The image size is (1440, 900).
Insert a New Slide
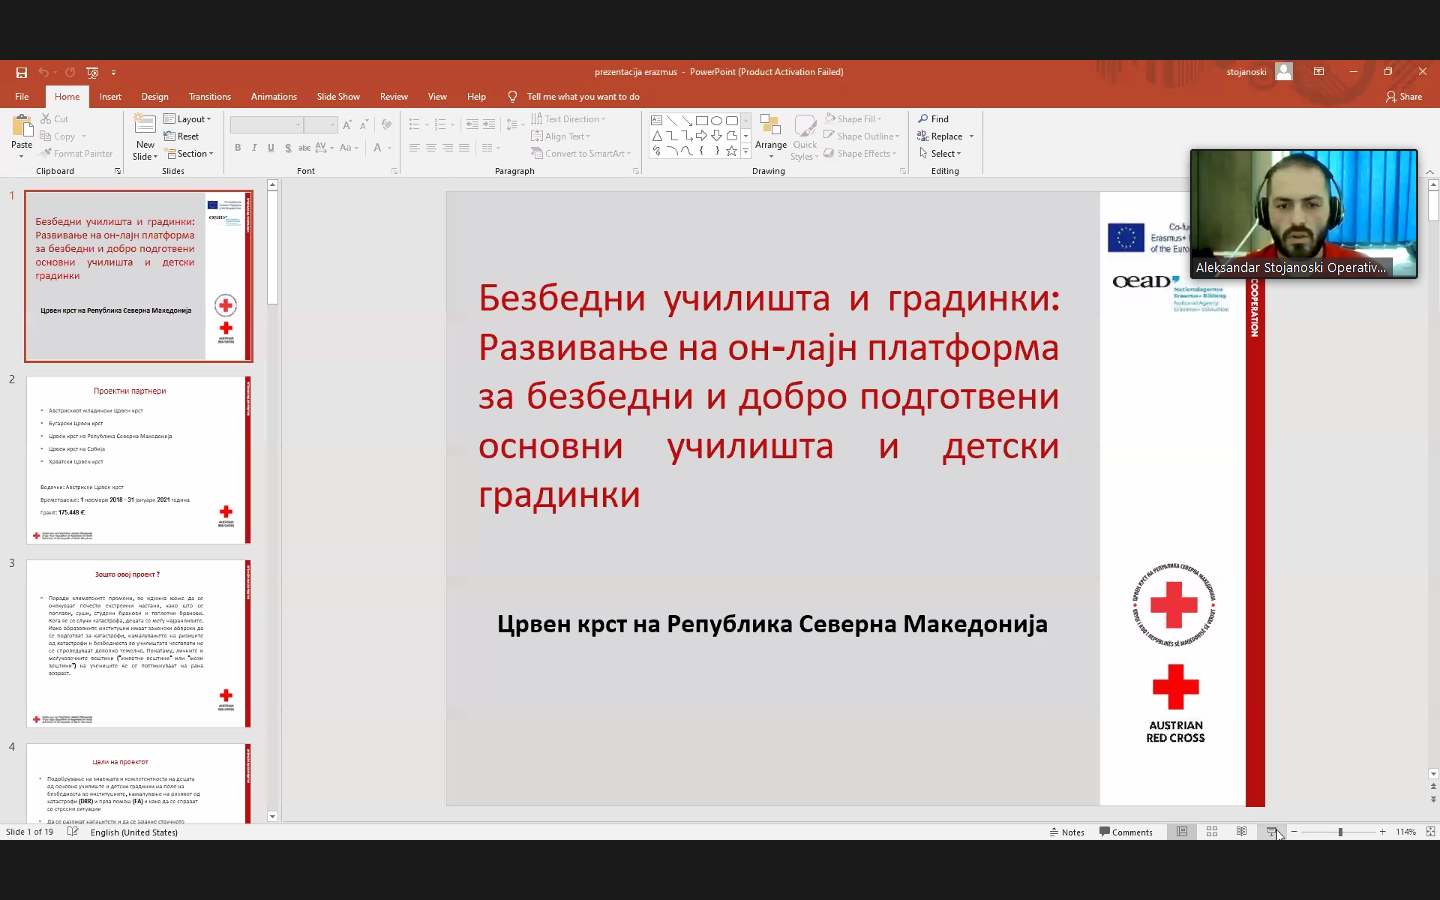point(145,137)
